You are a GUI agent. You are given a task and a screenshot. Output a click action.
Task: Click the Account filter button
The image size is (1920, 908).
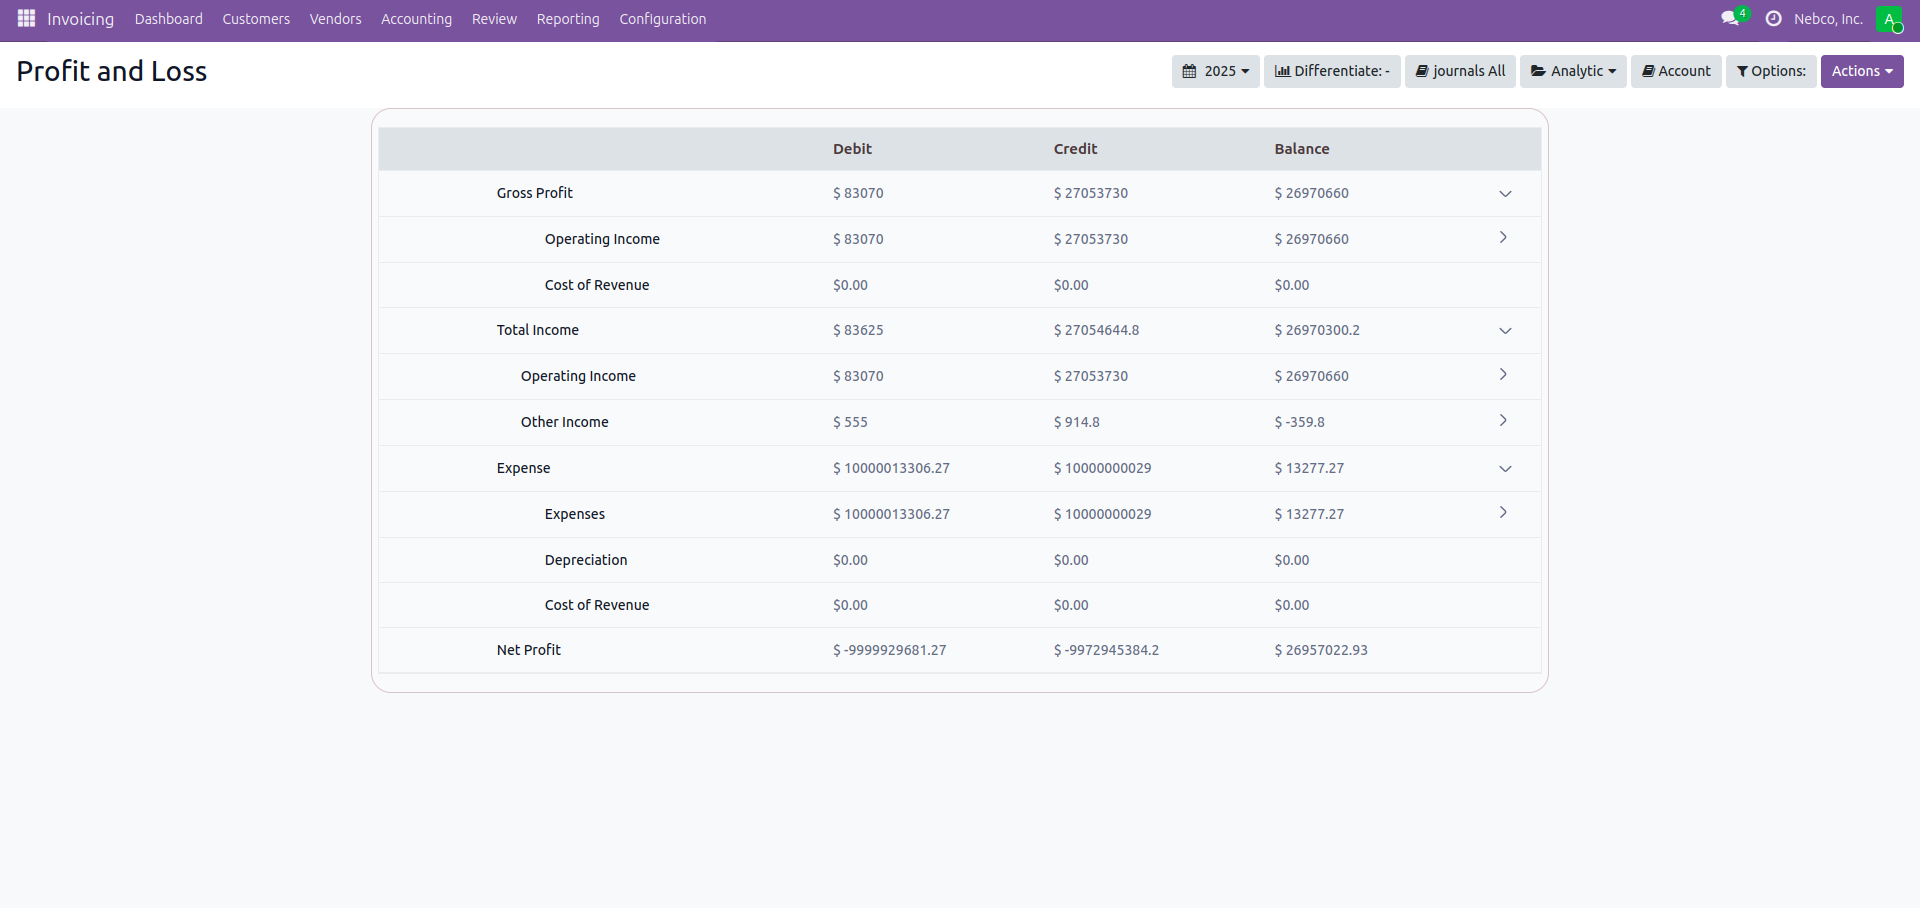[x=1676, y=71]
